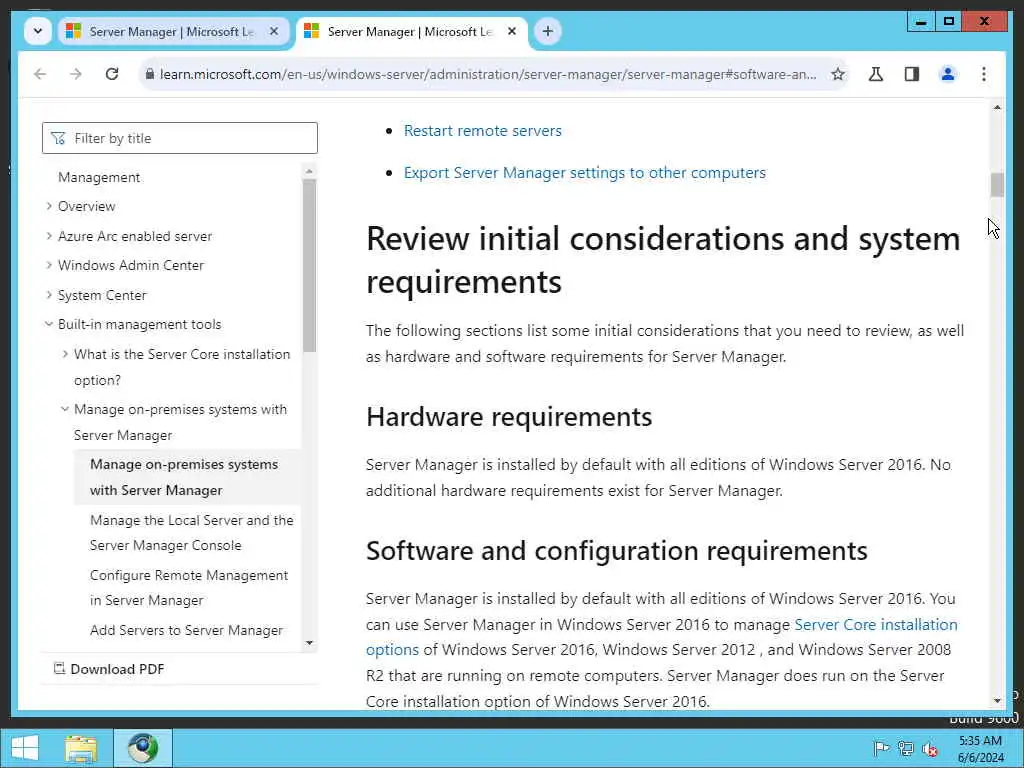This screenshot has height=768, width=1024.
Task: Open the network tray icon
Action: (906, 748)
